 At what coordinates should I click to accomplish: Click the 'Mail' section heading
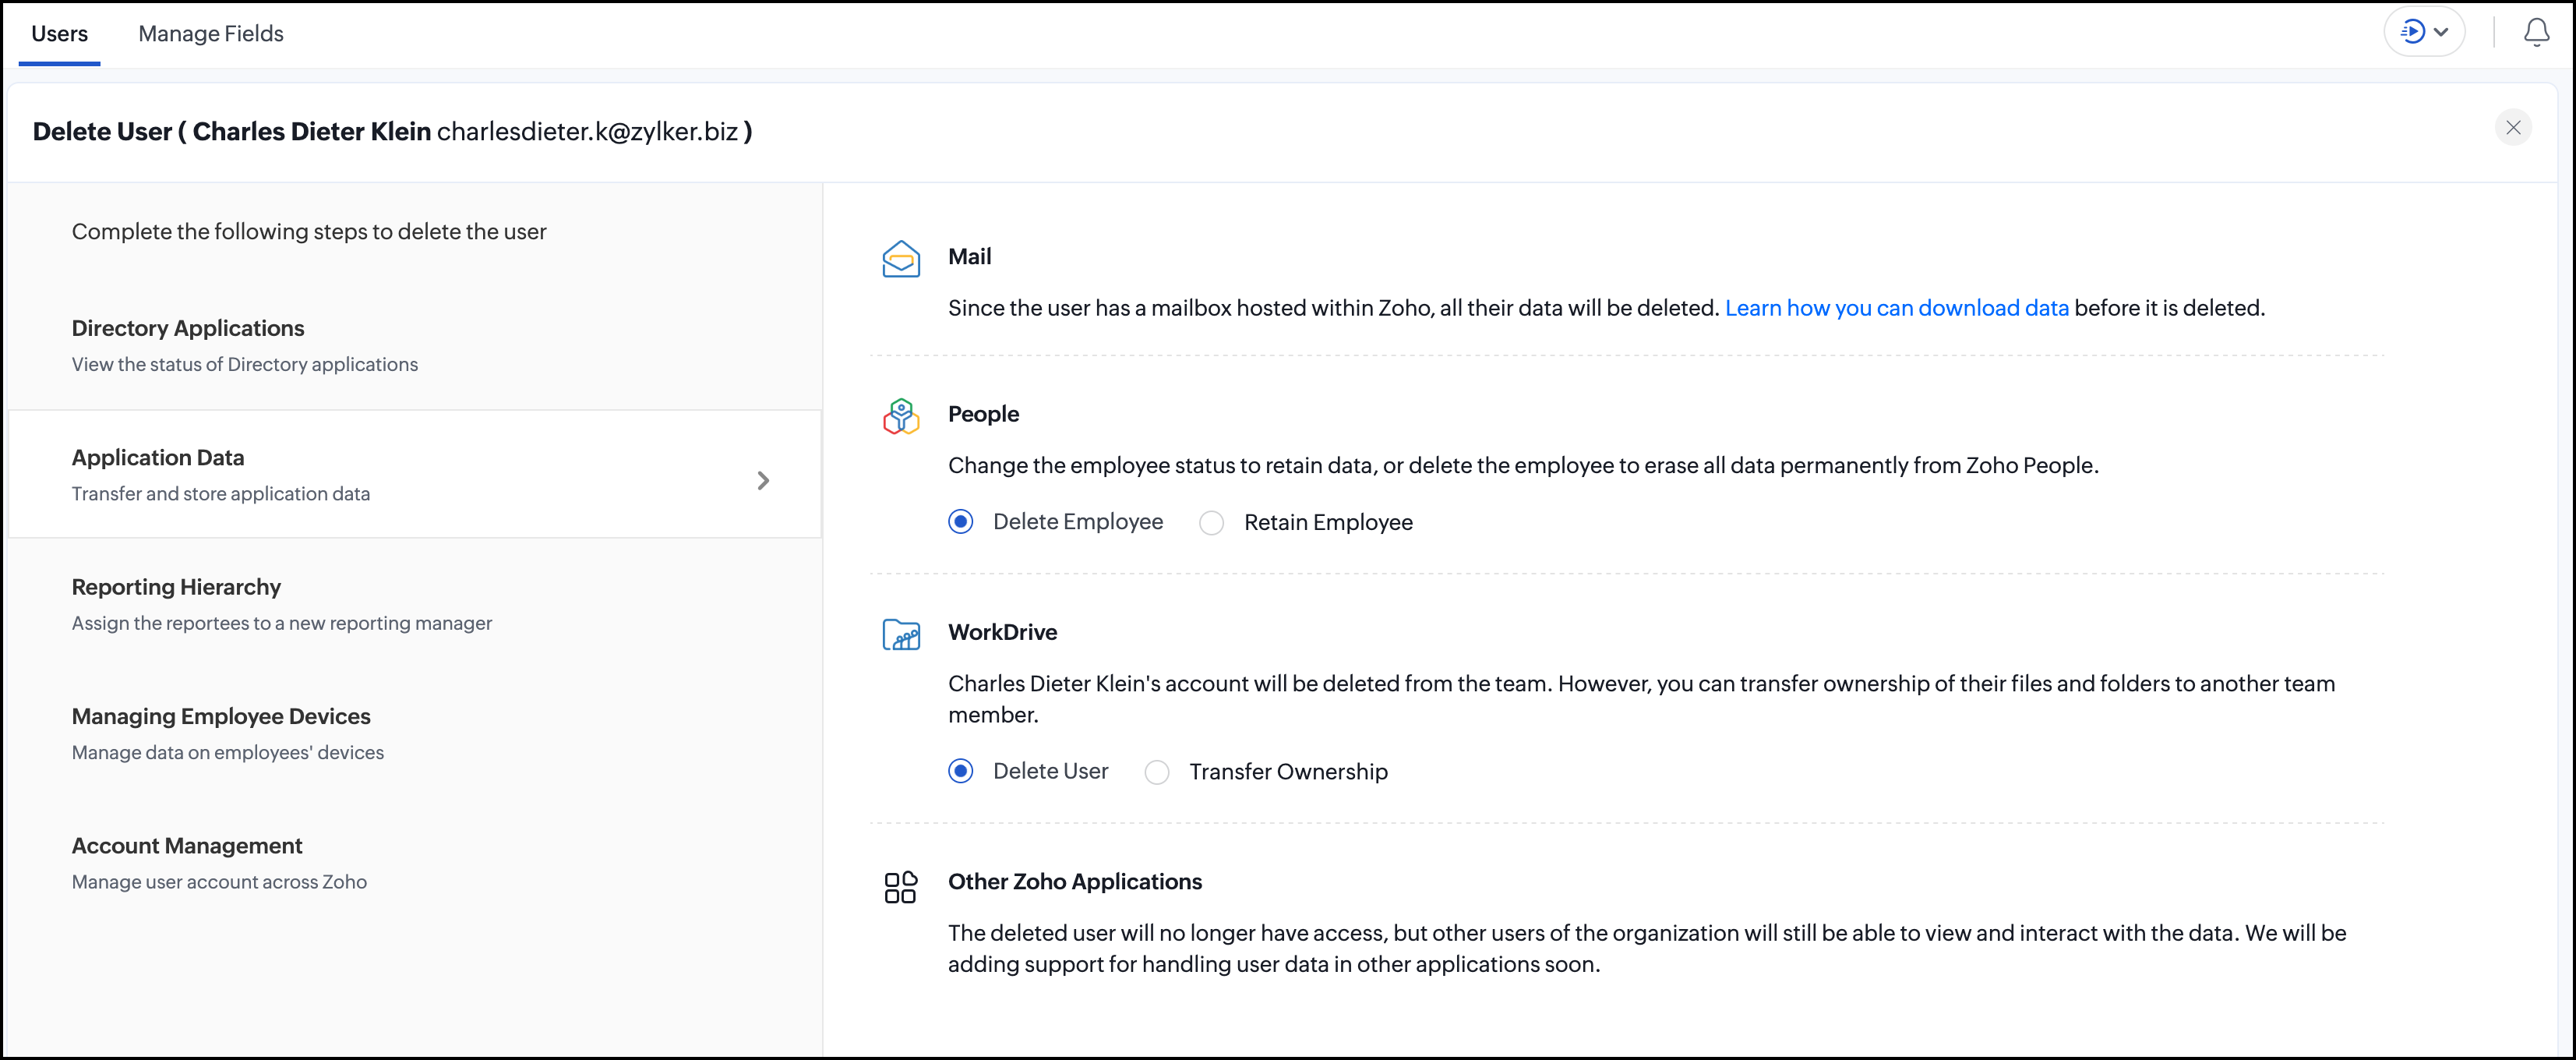point(969,256)
